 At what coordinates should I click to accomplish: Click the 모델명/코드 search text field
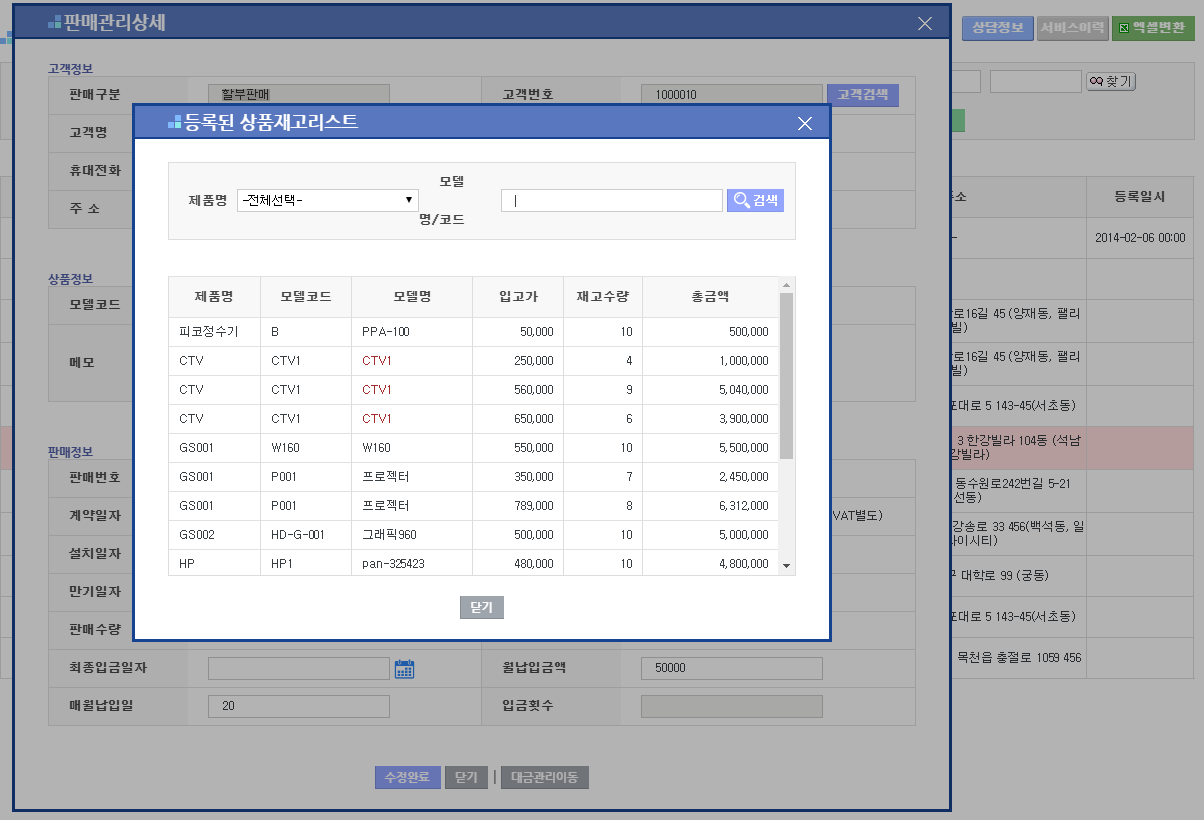point(611,201)
